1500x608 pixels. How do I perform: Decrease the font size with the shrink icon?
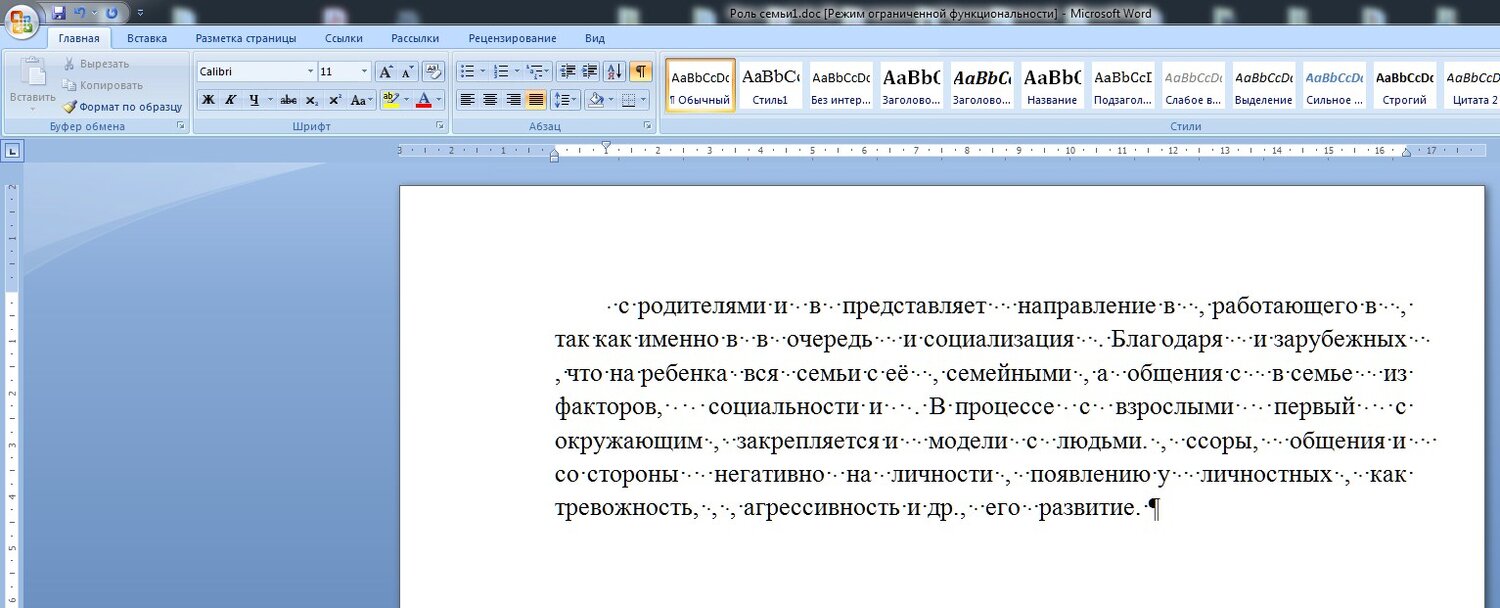pos(408,72)
